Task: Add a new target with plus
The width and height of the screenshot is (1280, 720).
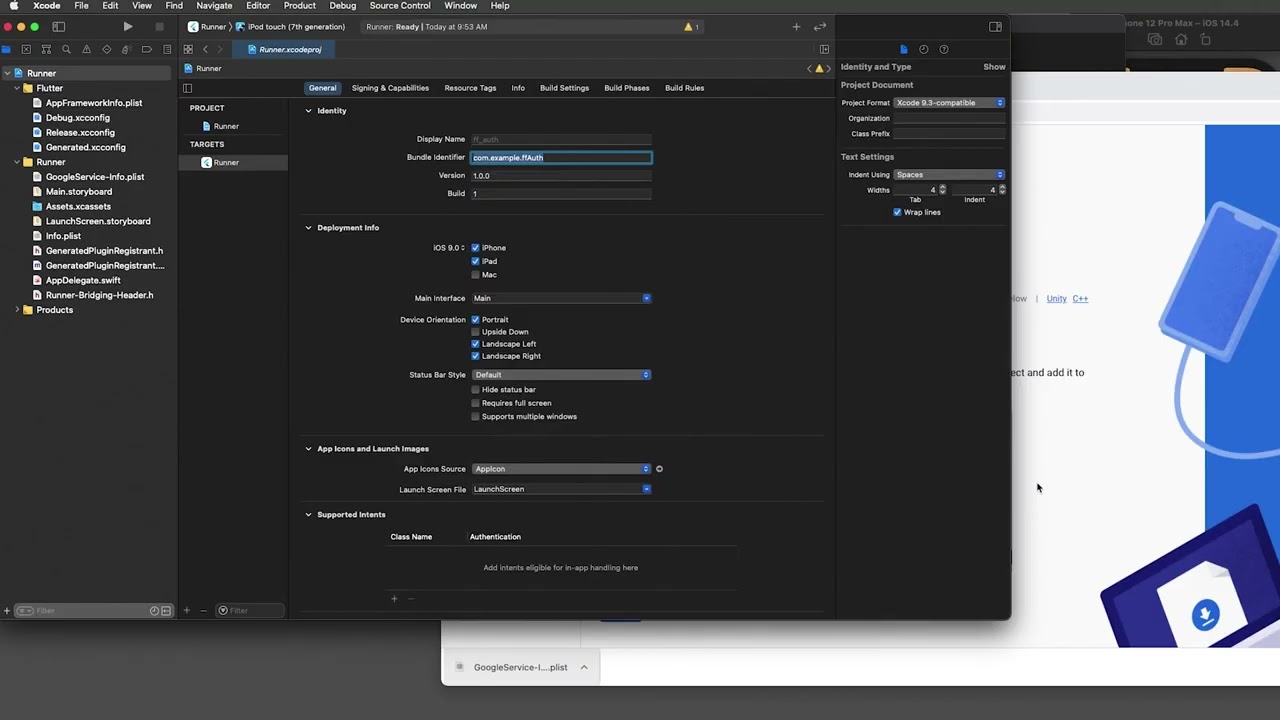Action: 186,610
